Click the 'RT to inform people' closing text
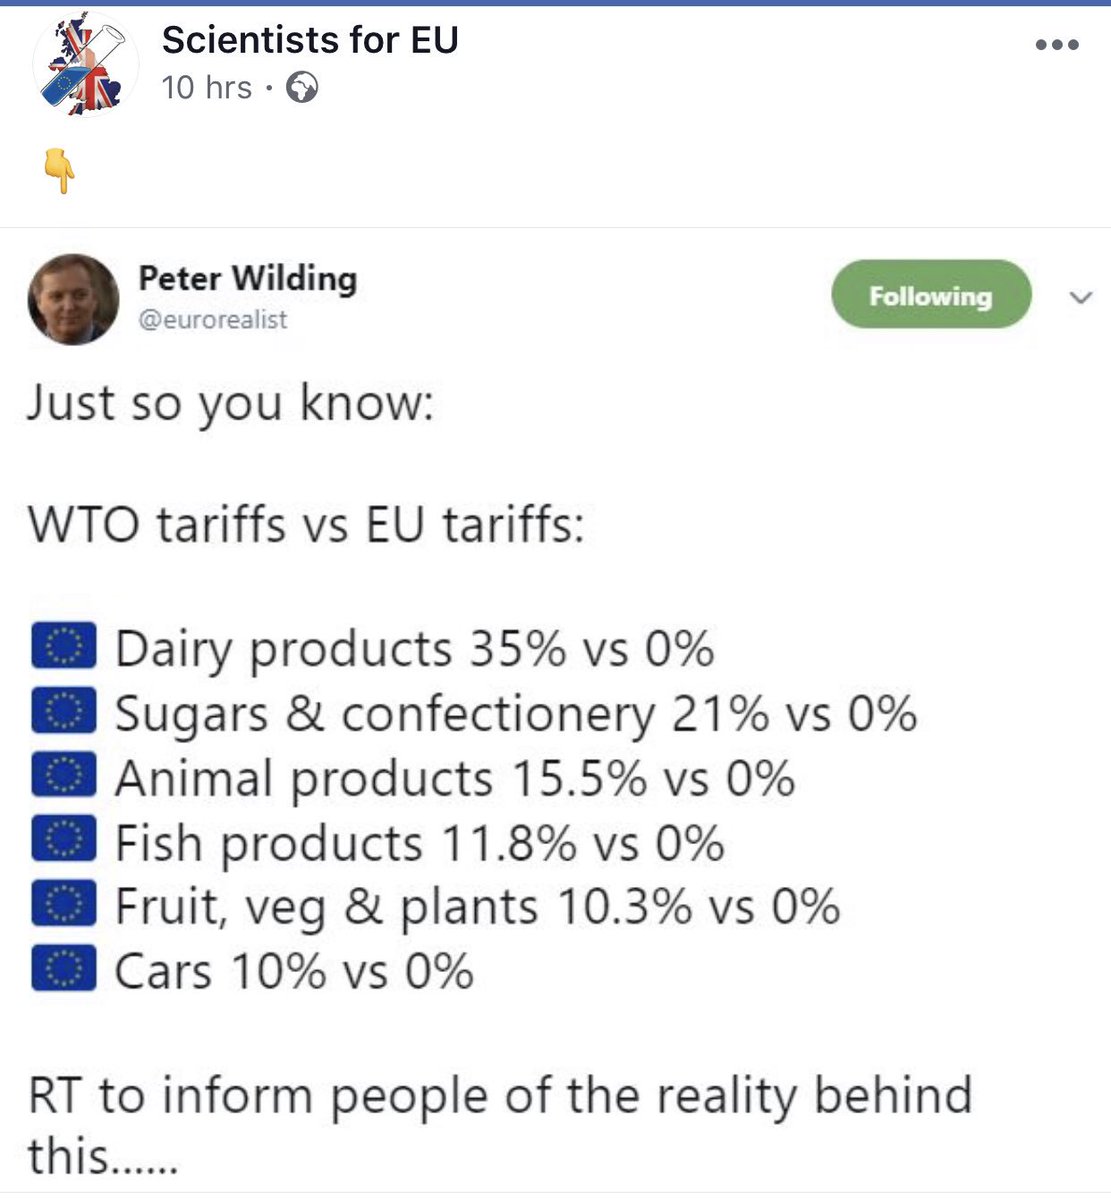Screen dimensions: 1111x1200 click(500, 1125)
